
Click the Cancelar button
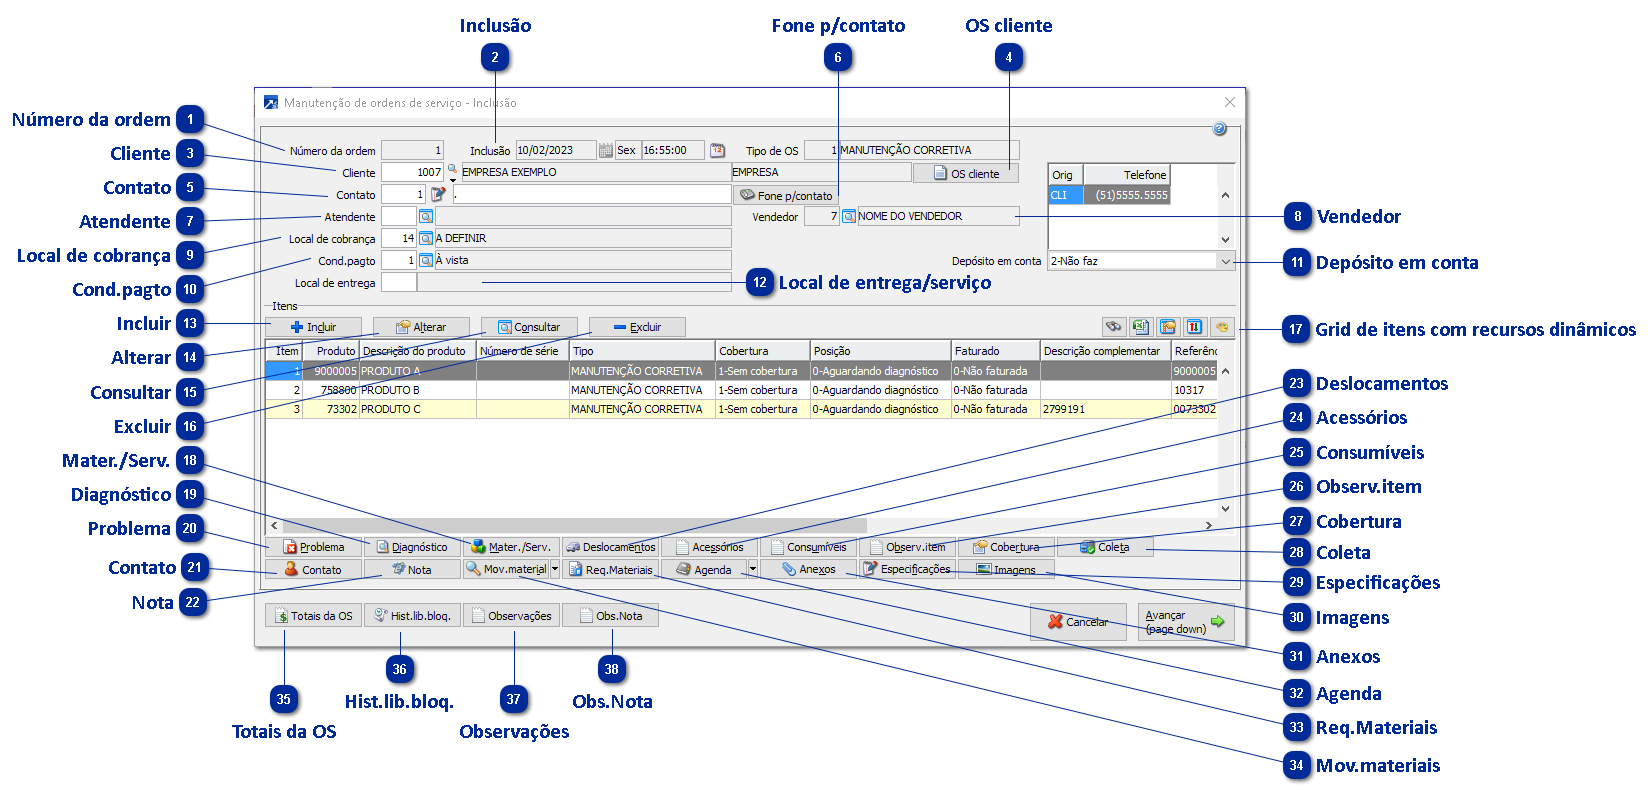coord(1078,622)
